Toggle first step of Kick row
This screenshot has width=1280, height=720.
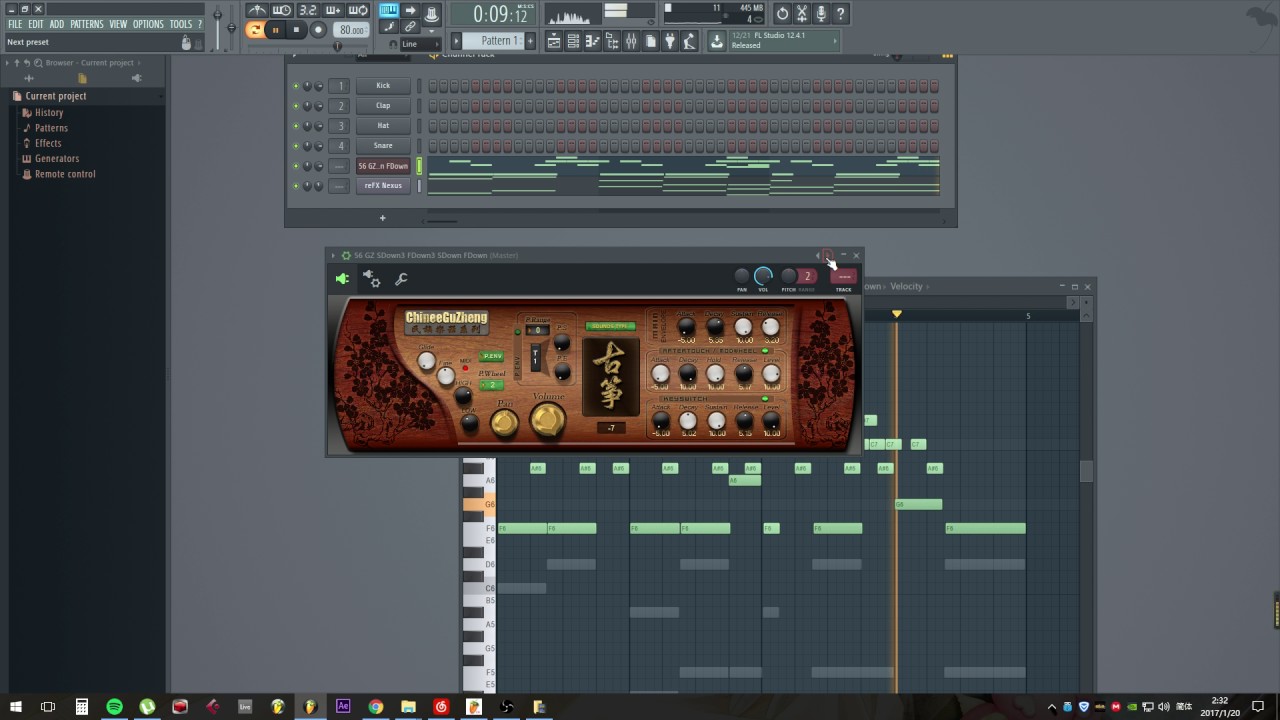(432, 86)
